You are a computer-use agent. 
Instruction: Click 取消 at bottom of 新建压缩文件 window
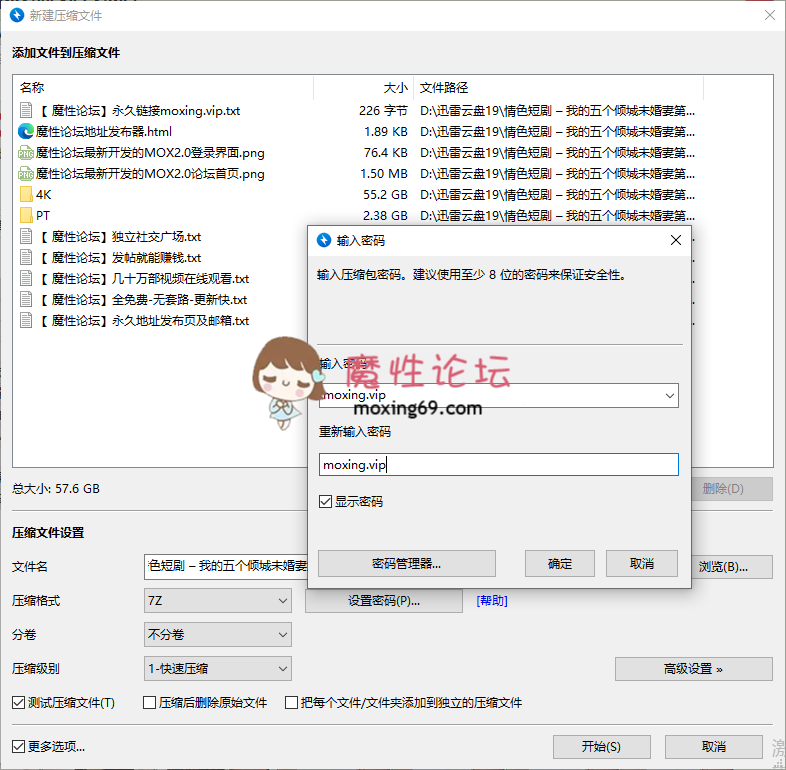pos(714,747)
